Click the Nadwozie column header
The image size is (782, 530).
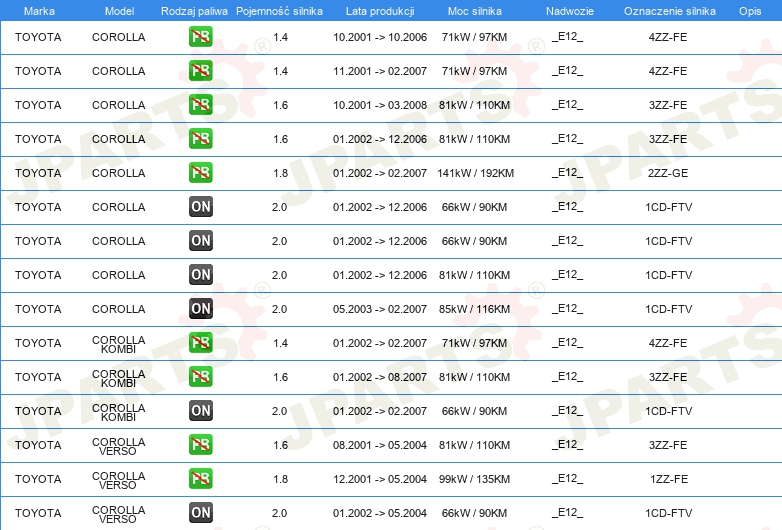click(570, 11)
